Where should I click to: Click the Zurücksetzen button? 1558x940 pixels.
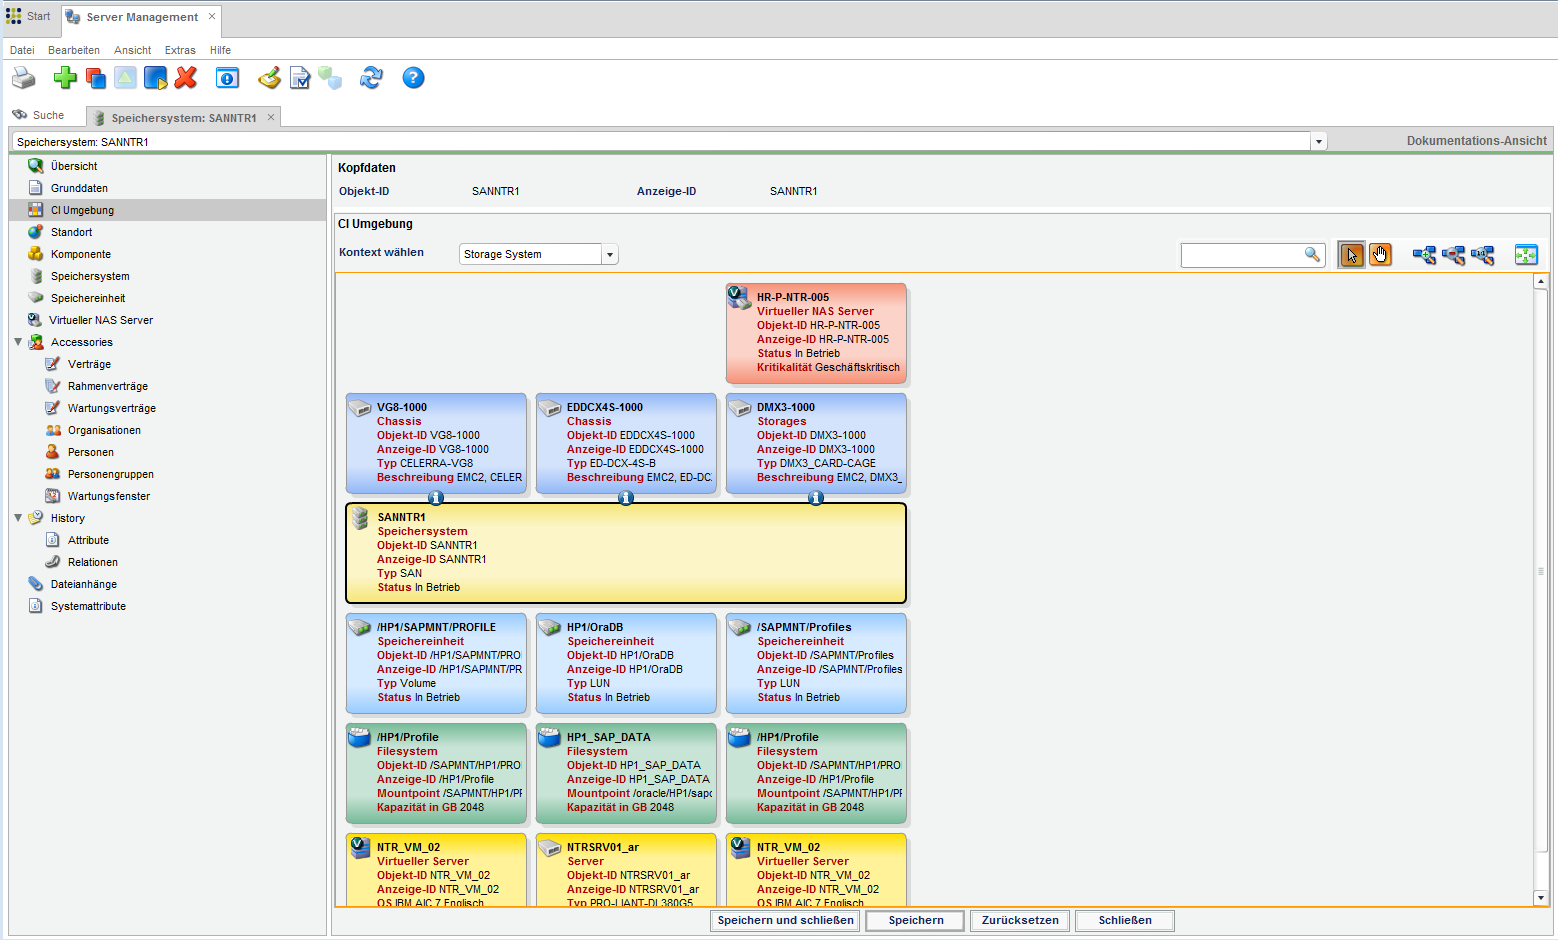click(x=1019, y=920)
